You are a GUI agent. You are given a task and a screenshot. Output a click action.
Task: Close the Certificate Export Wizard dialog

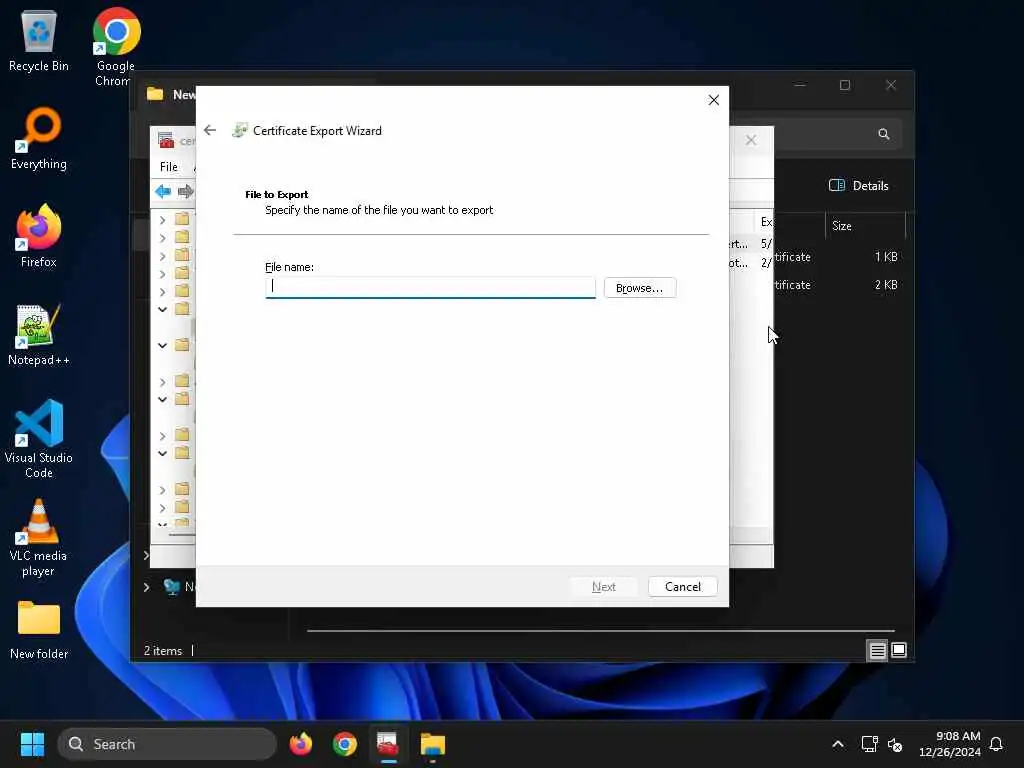[714, 100]
